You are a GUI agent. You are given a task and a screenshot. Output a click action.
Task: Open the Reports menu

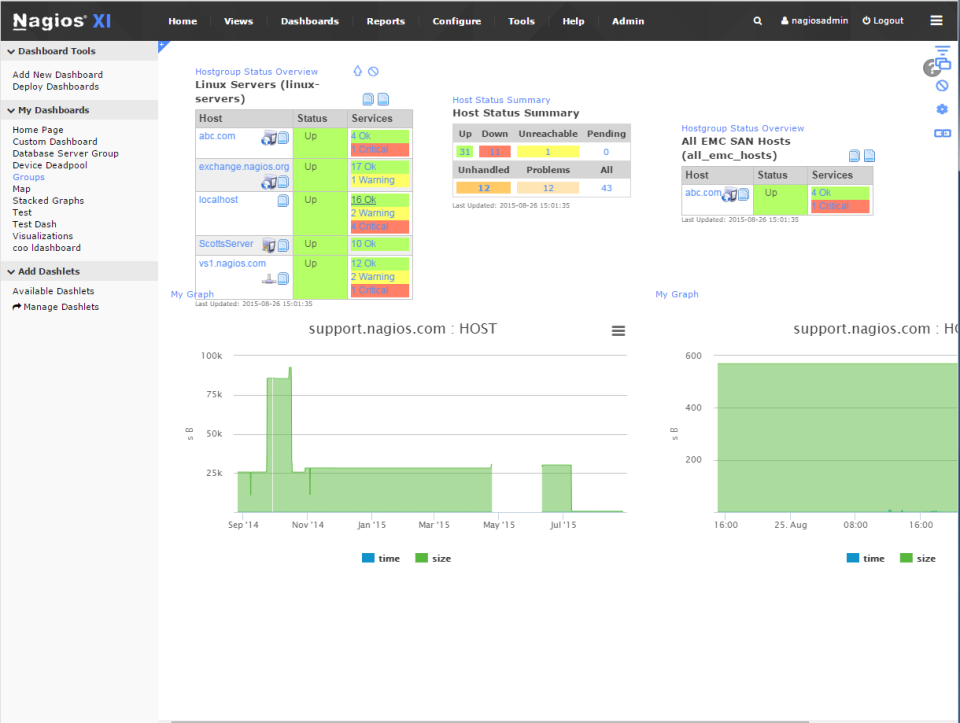(x=387, y=21)
